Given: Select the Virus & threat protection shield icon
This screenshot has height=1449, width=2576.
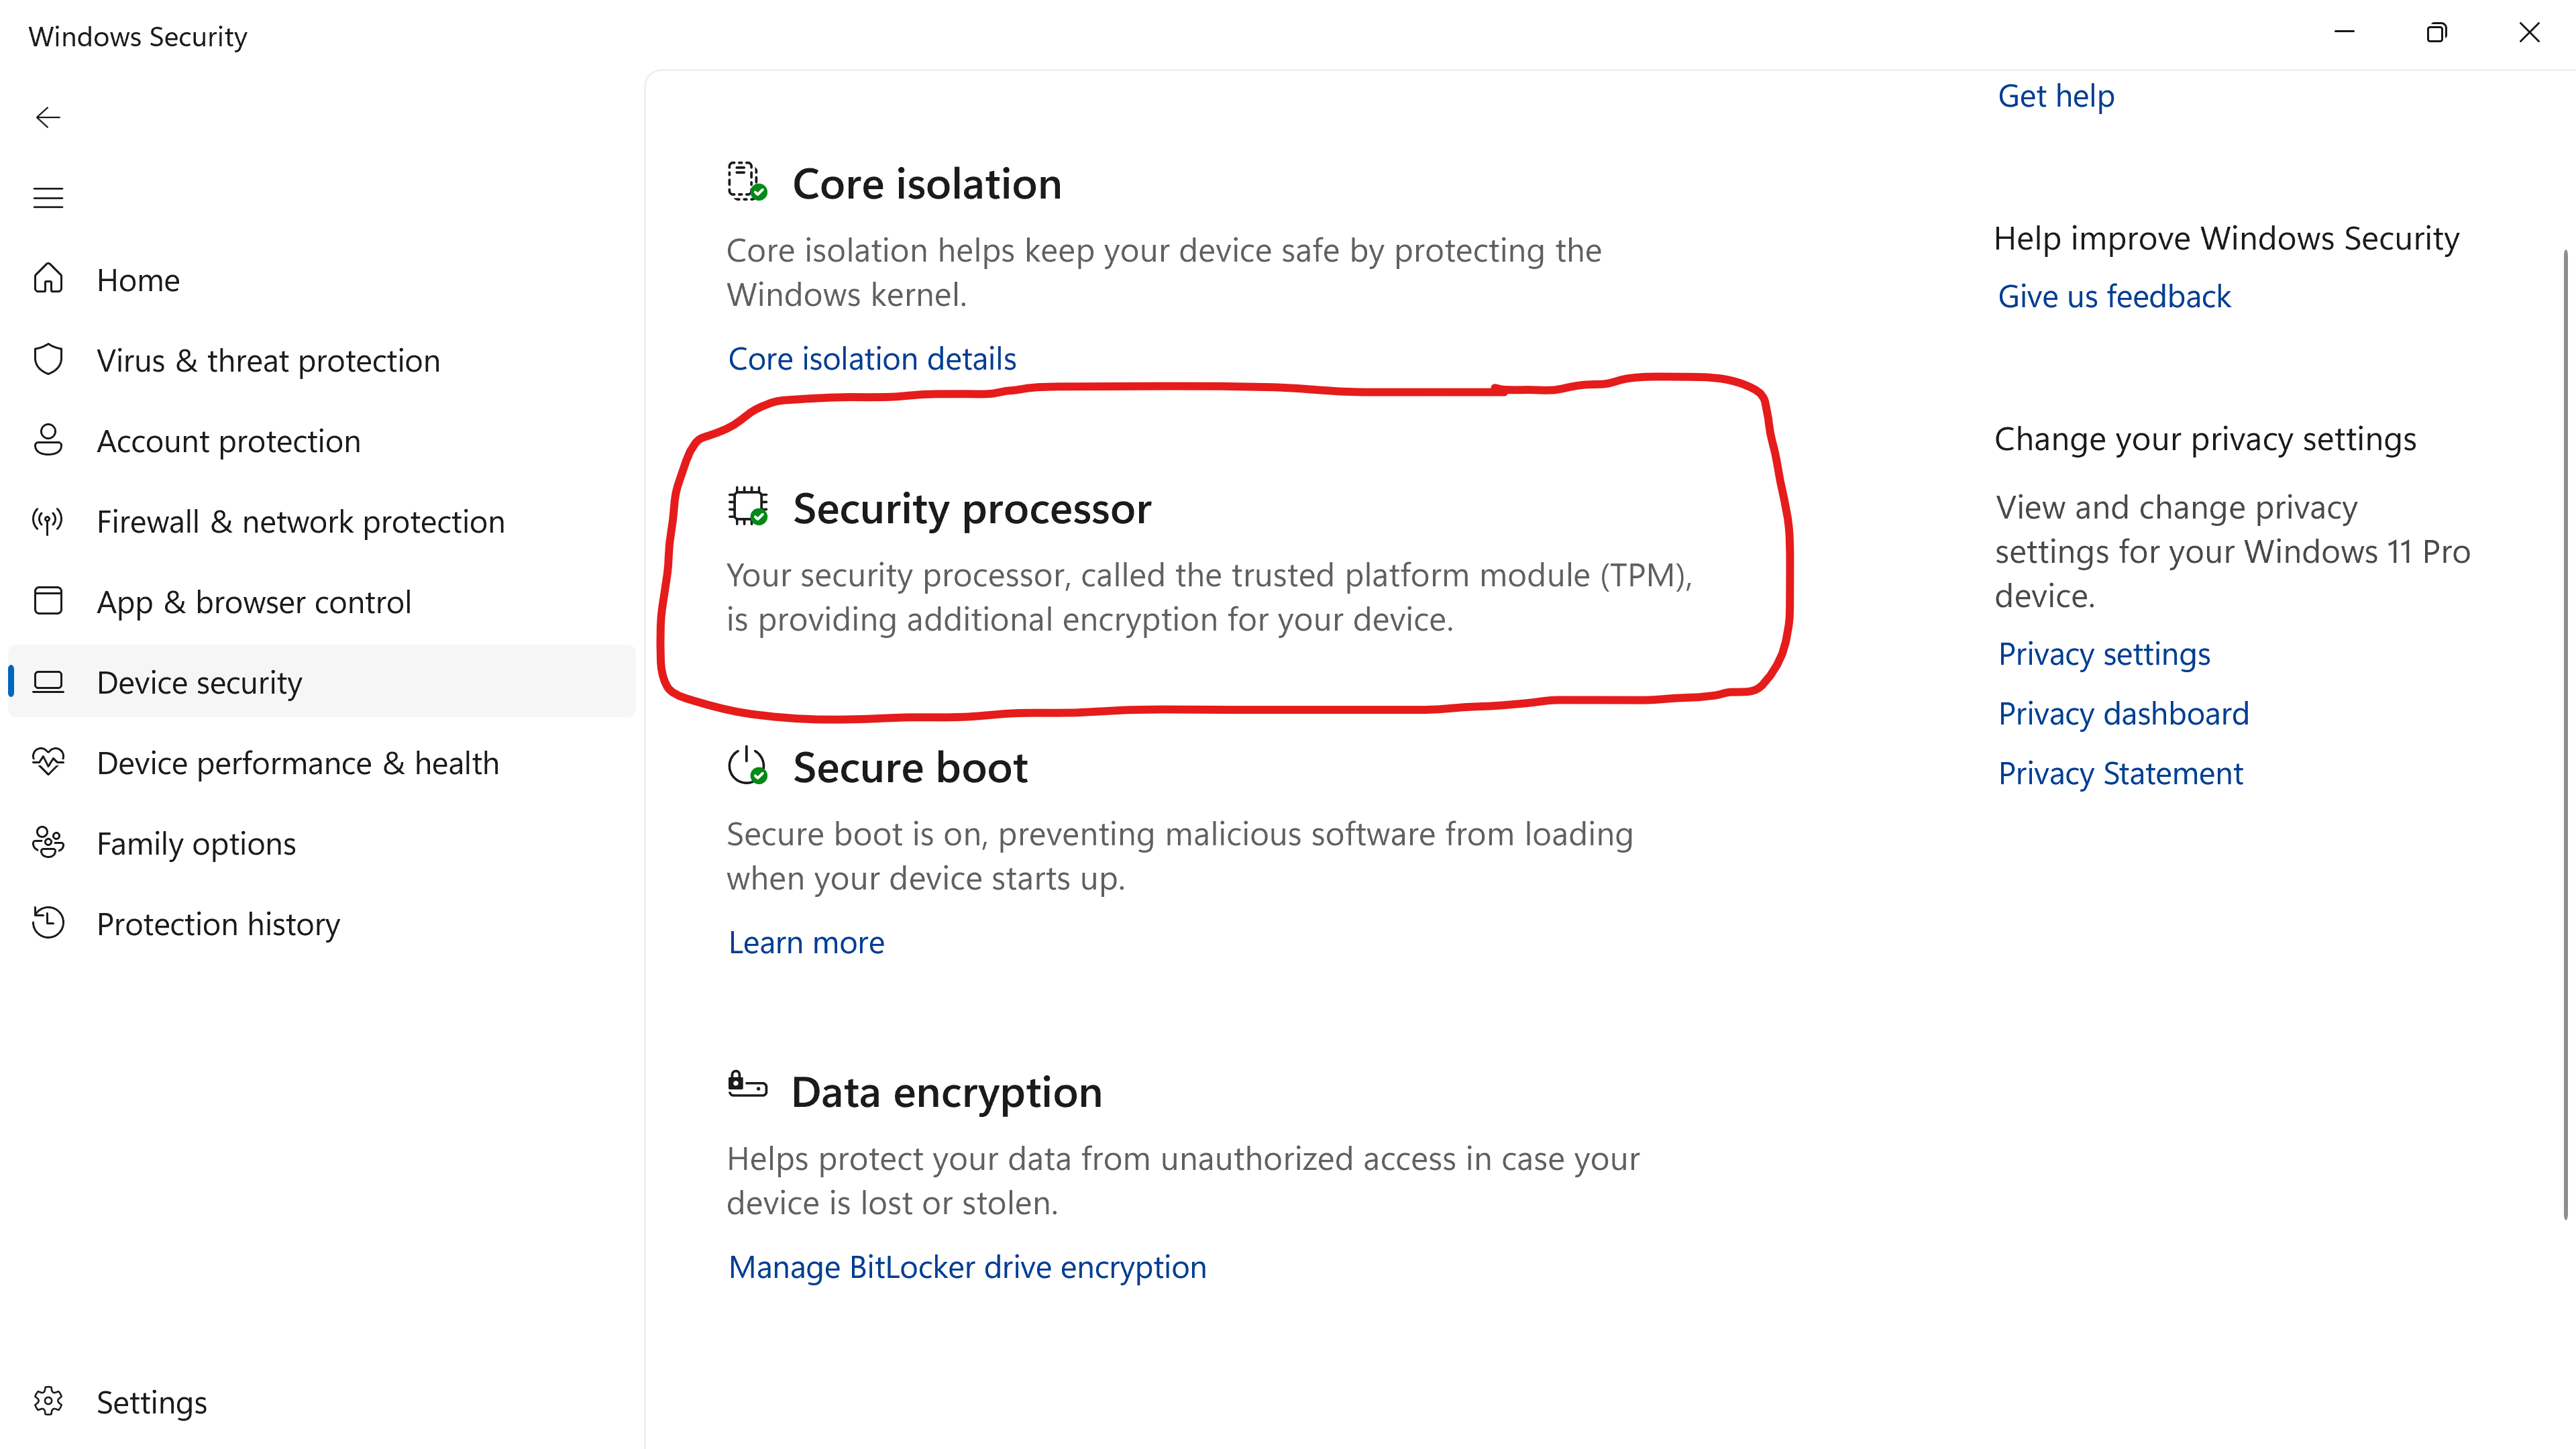Looking at the screenshot, I should pos(48,359).
